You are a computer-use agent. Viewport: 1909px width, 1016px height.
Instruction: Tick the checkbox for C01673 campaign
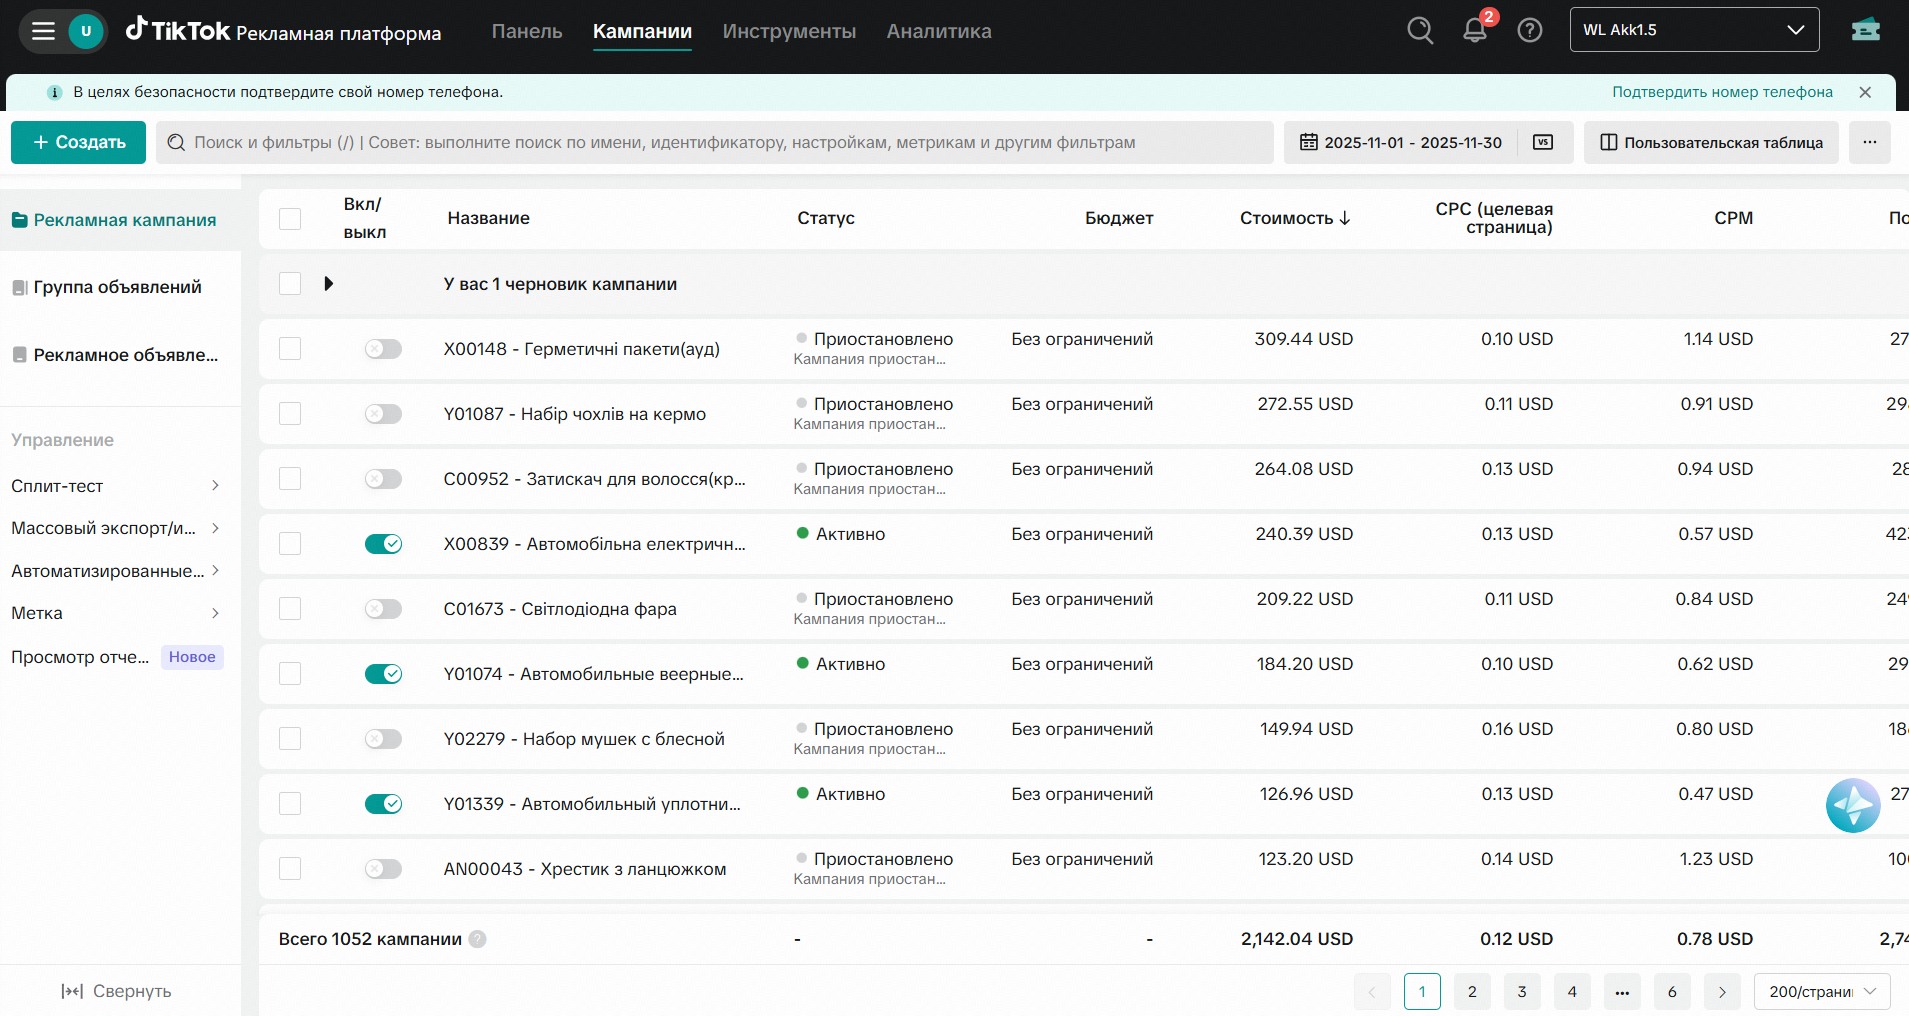(x=290, y=609)
